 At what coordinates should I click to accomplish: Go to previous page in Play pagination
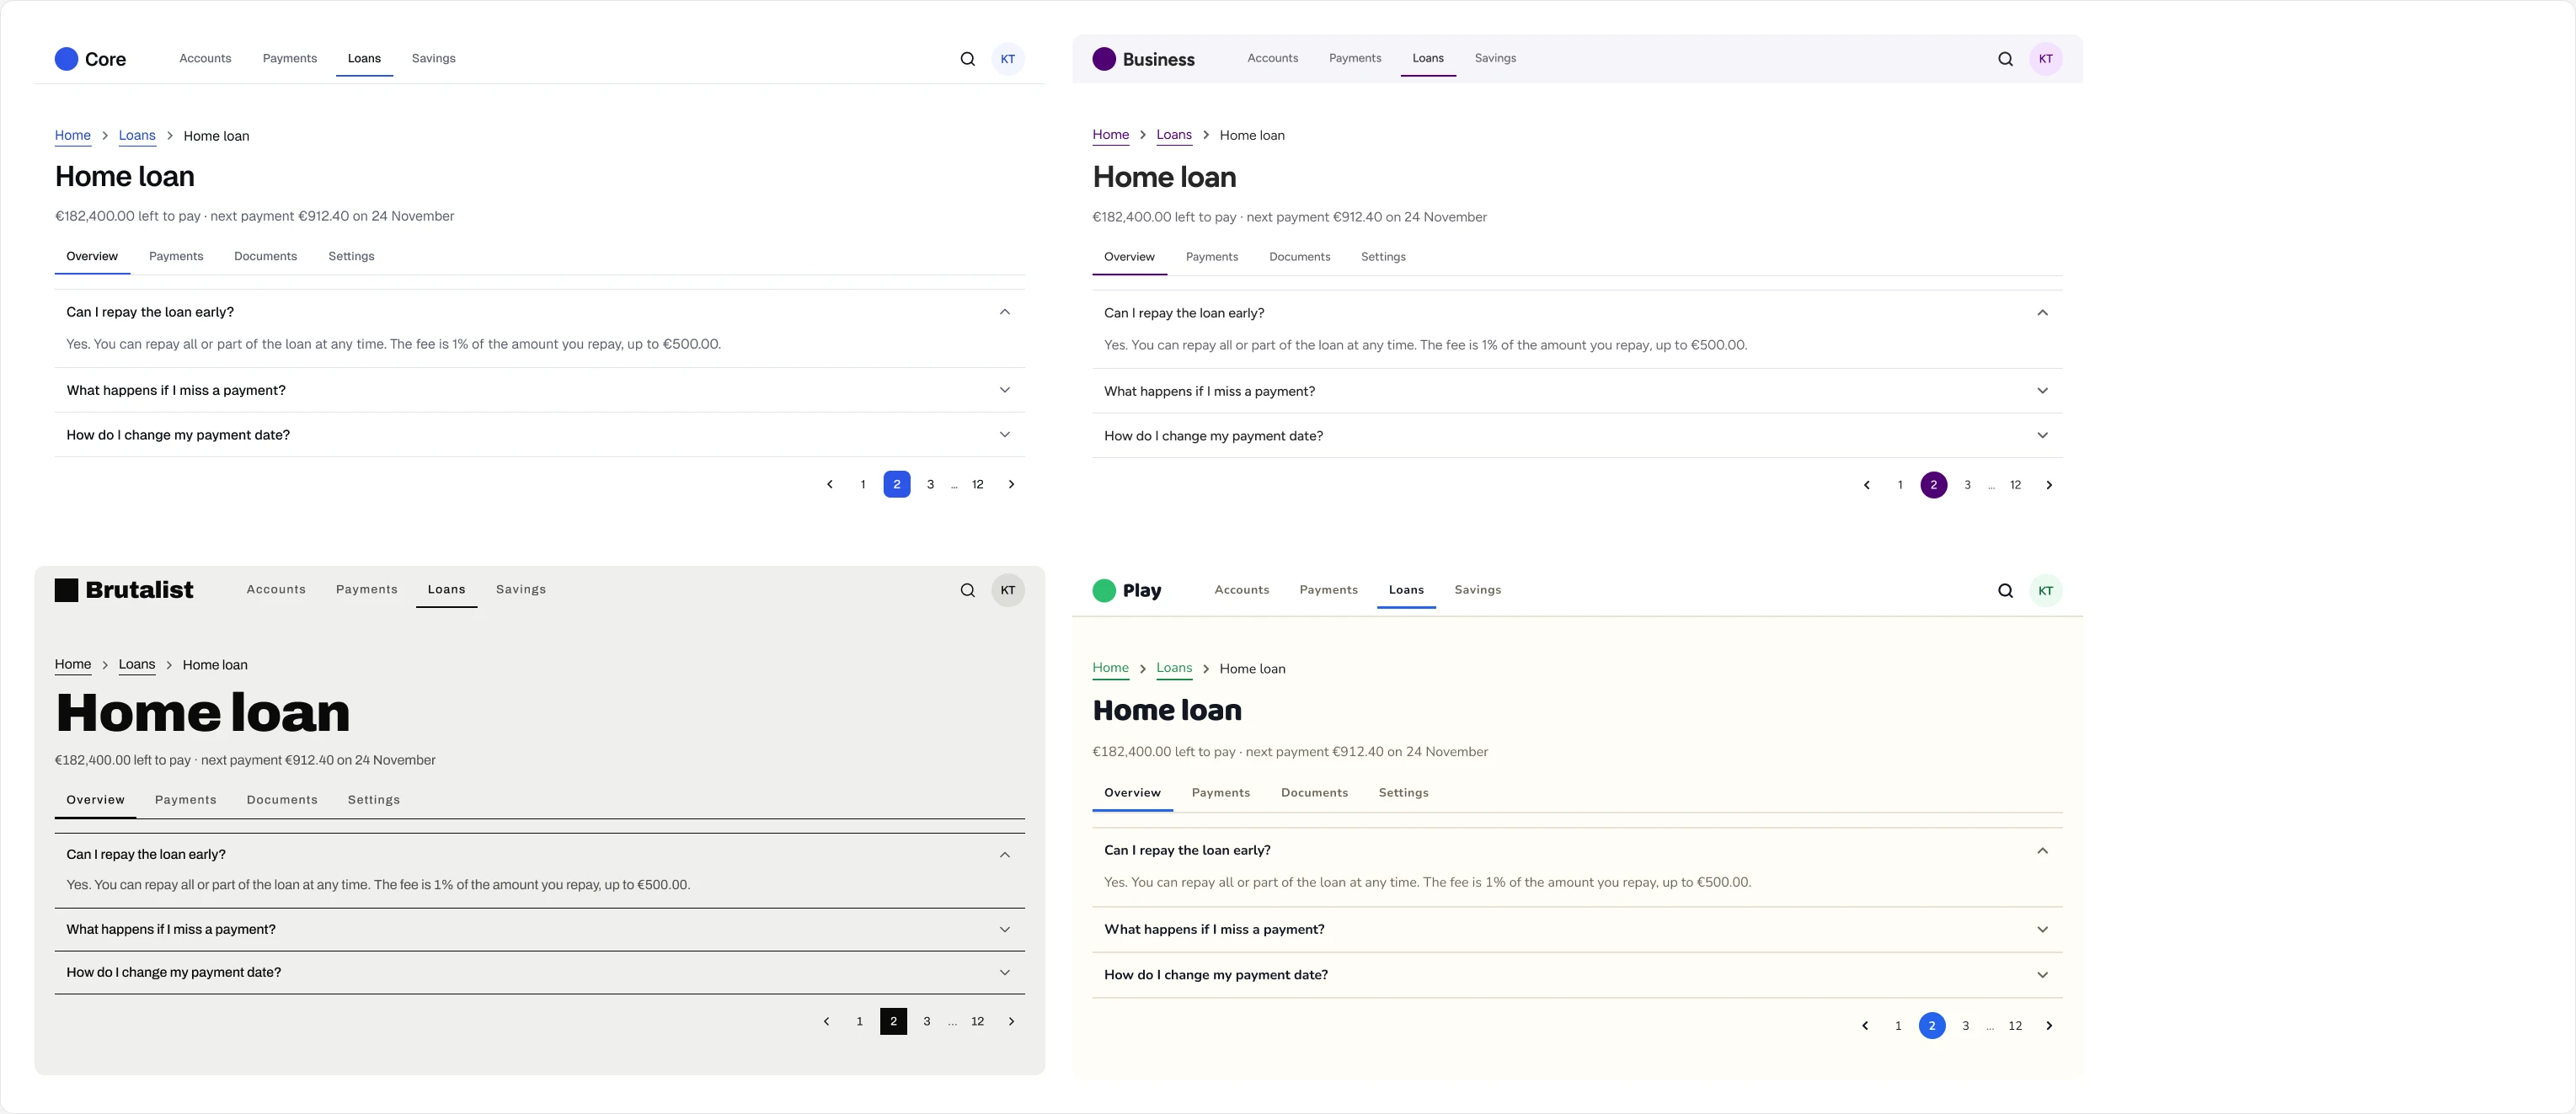tap(1865, 1026)
